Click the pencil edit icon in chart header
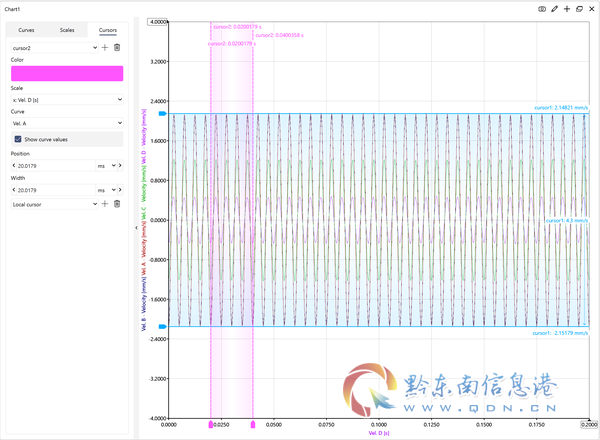The image size is (600, 440). [554, 9]
